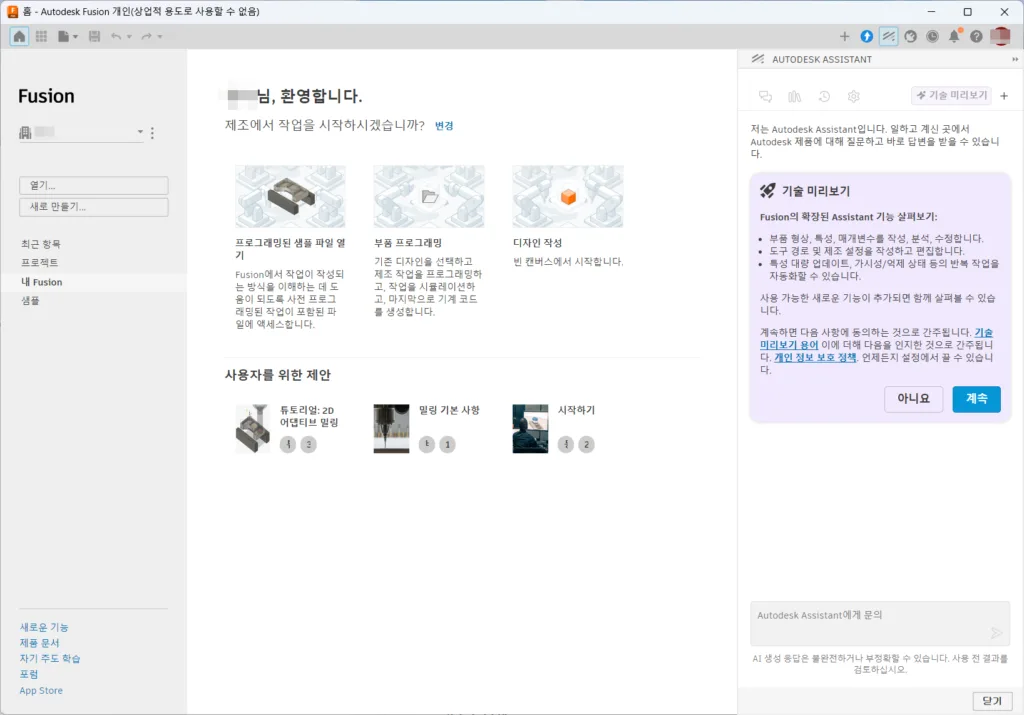Screen dimensions: 1024x715
Task: Open notifications bell icon
Action: click(x=954, y=37)
